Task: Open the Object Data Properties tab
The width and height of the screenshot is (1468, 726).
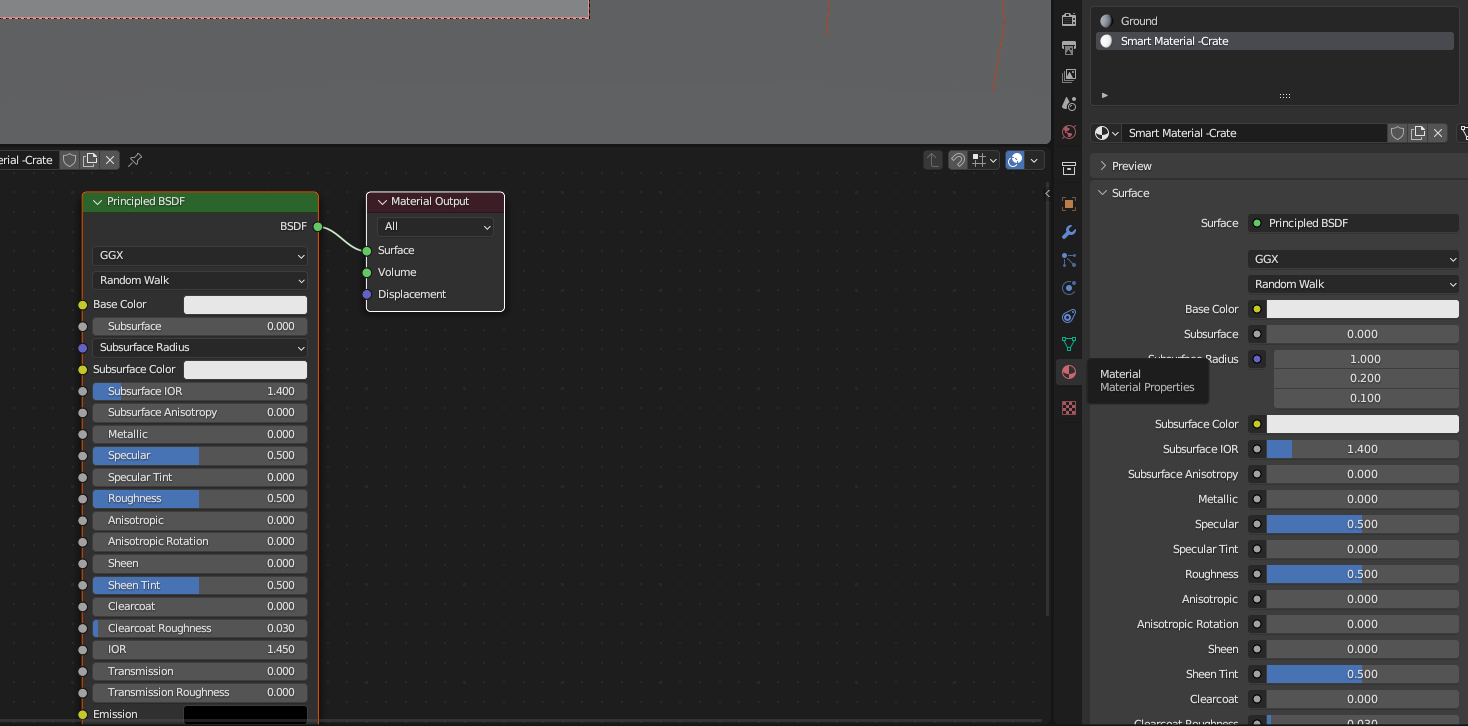Action: point(1069,344)
